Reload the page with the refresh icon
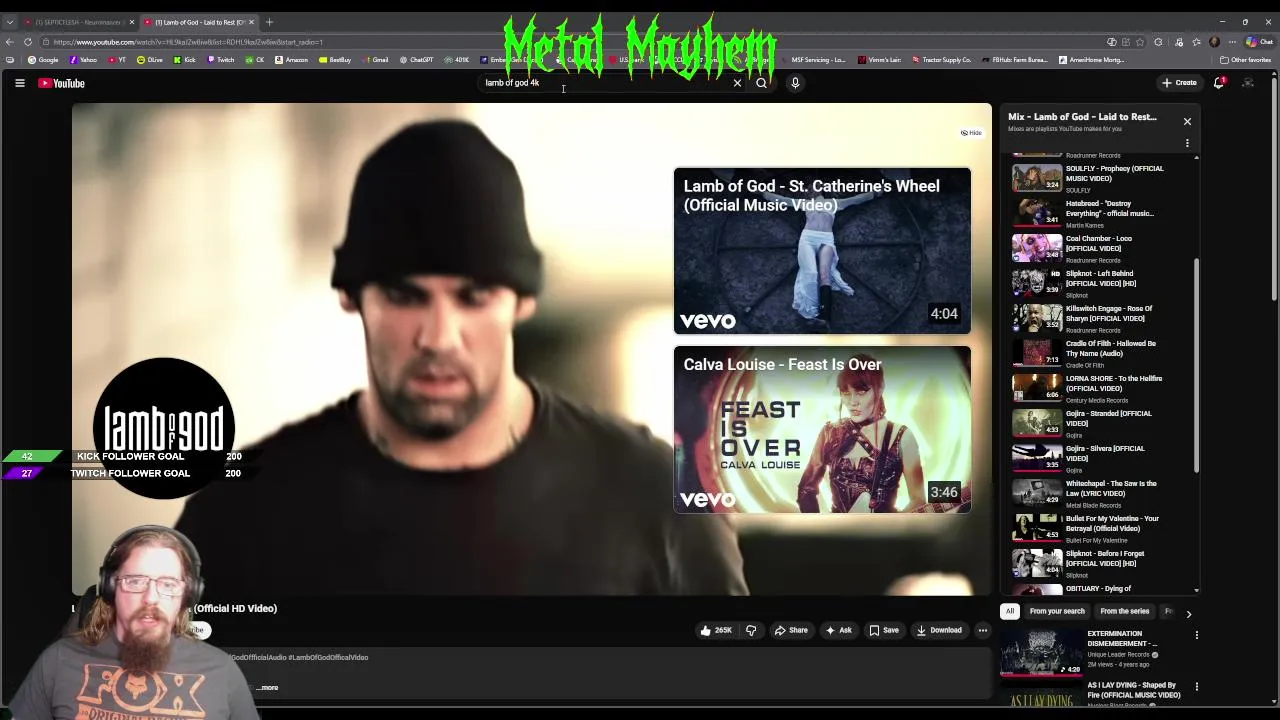The height and width of the screenshot is (720, 1280). tap(28, 42)
